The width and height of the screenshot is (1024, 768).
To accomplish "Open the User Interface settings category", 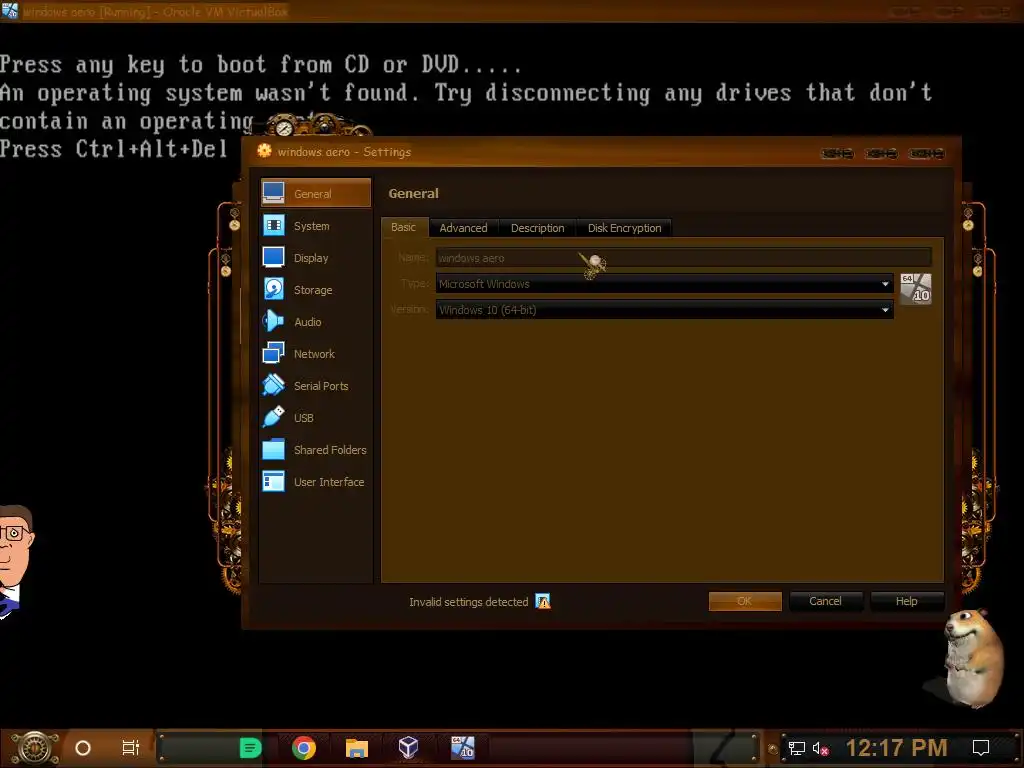I will [x=315, y=481].
